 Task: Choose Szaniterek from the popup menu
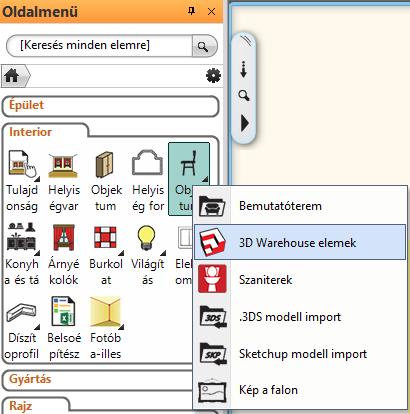(x=300, y=279)
